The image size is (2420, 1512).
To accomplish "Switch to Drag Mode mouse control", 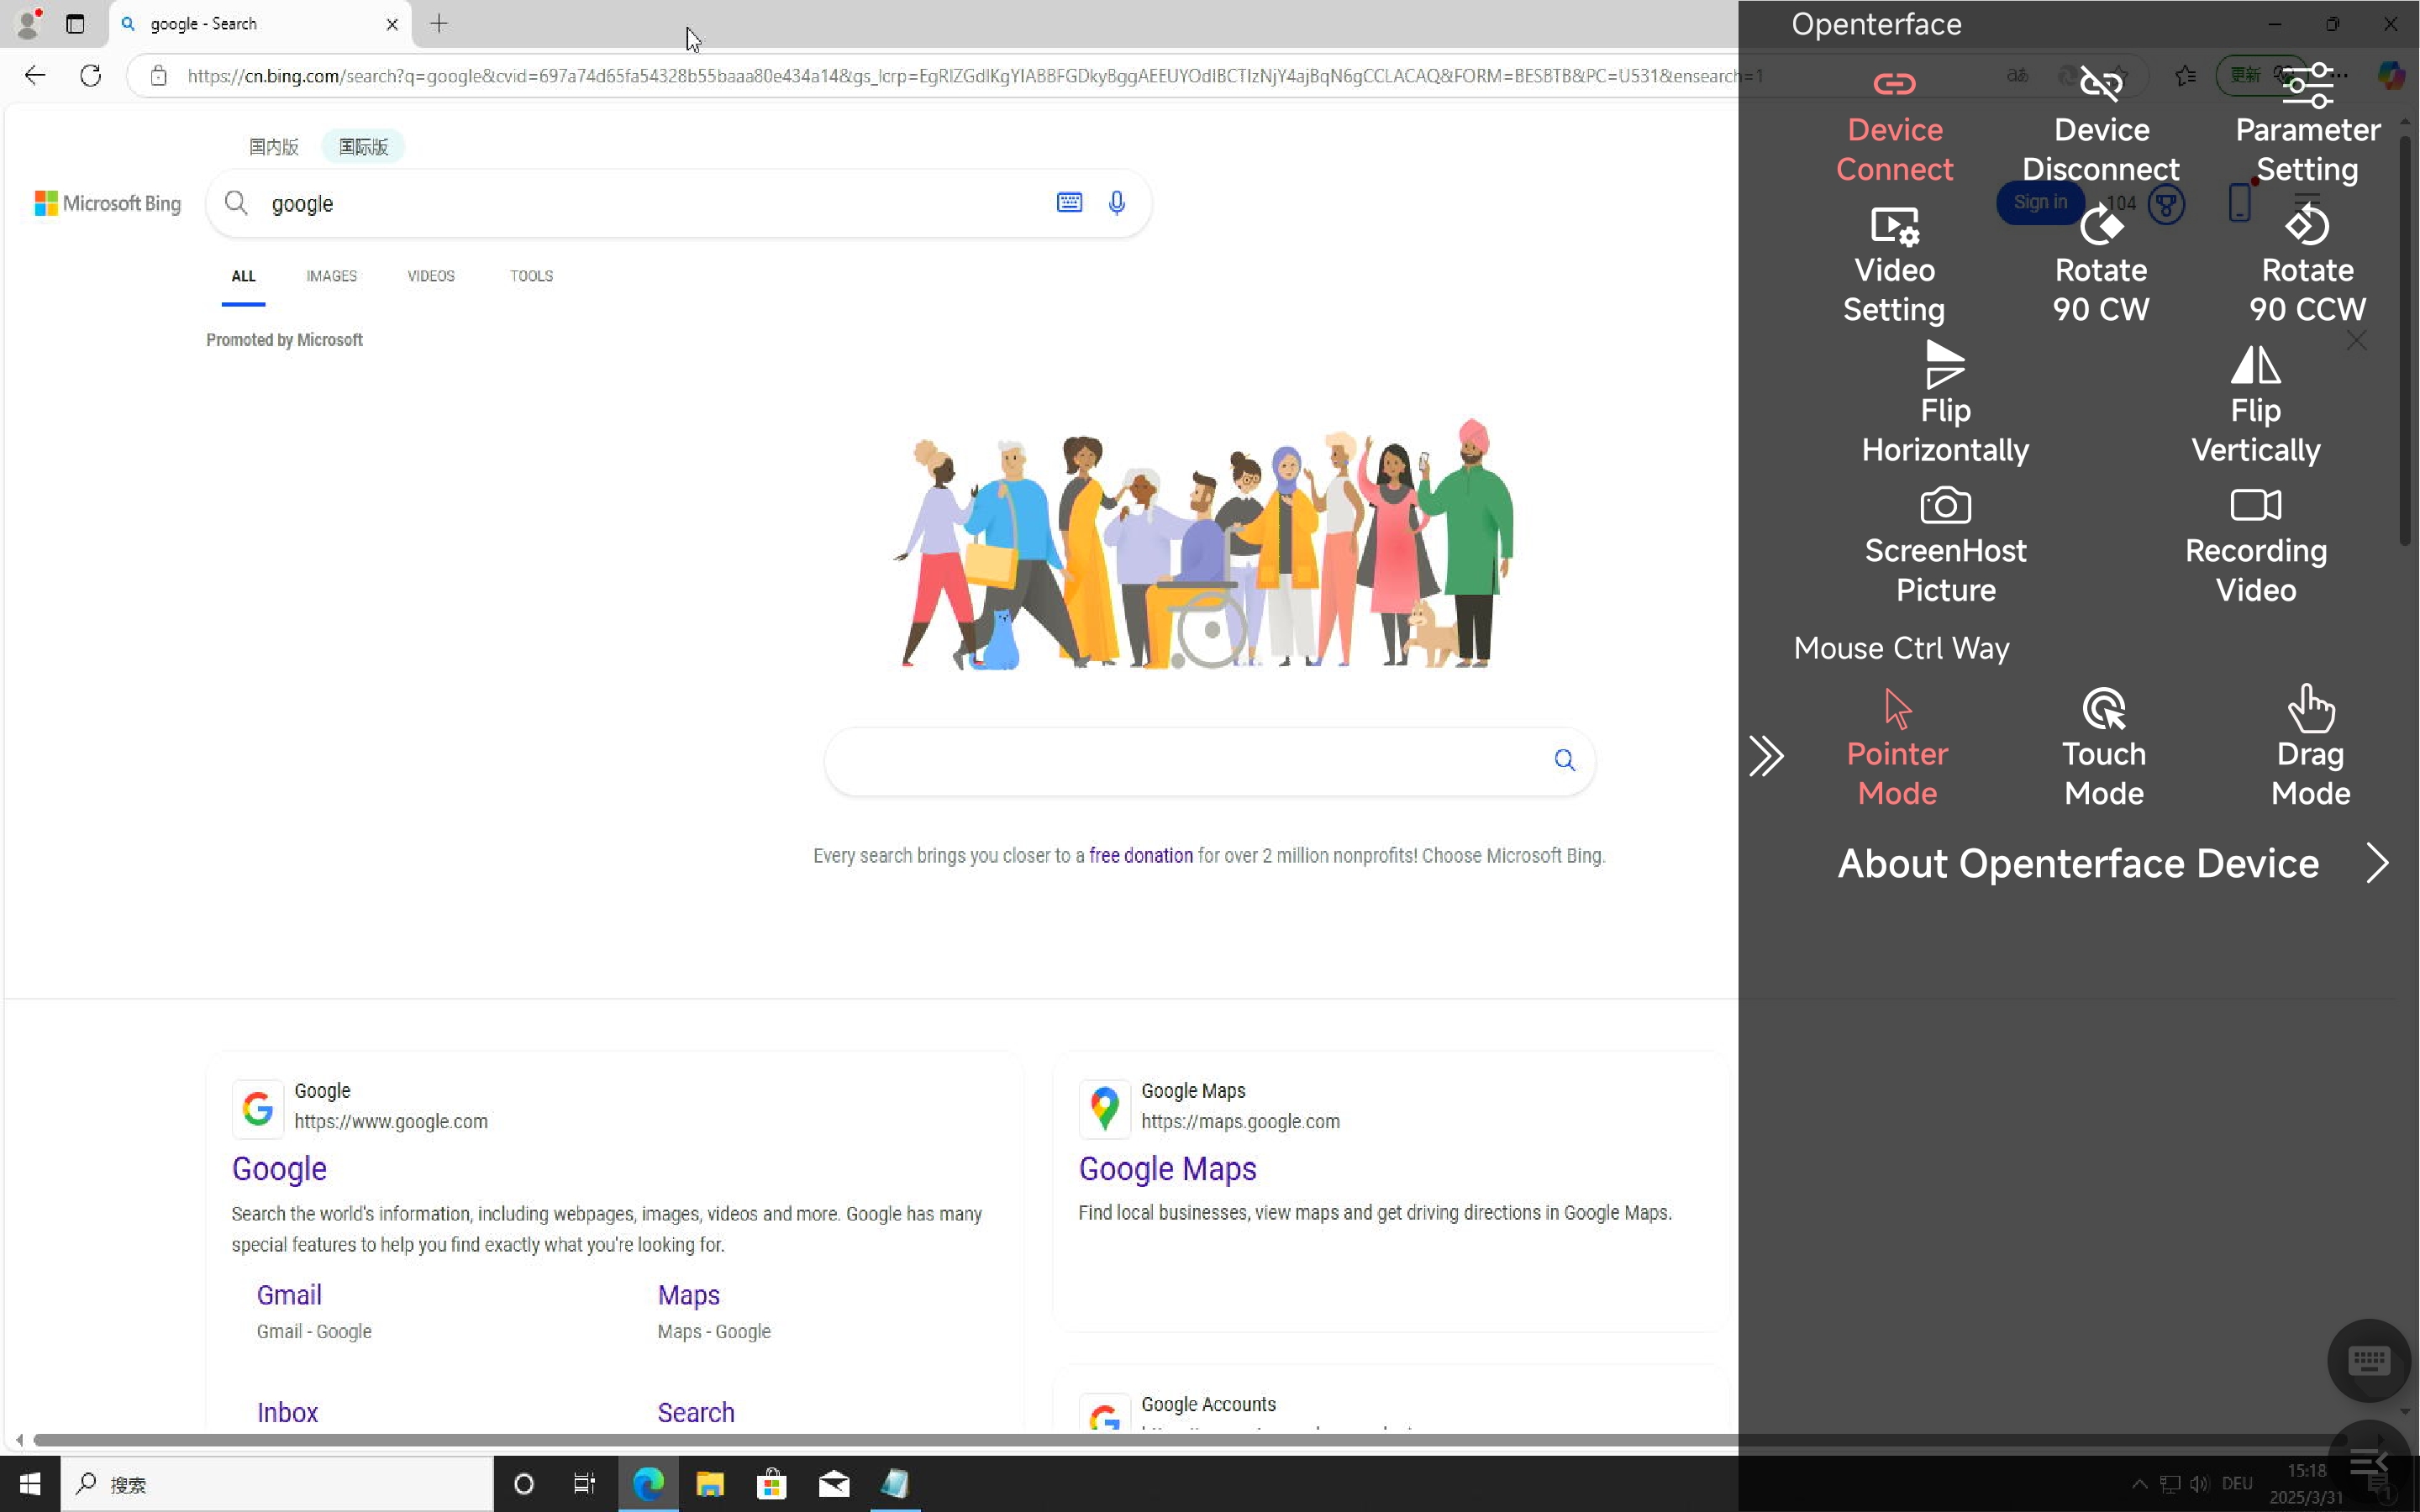I will (x=2310, y=710).
